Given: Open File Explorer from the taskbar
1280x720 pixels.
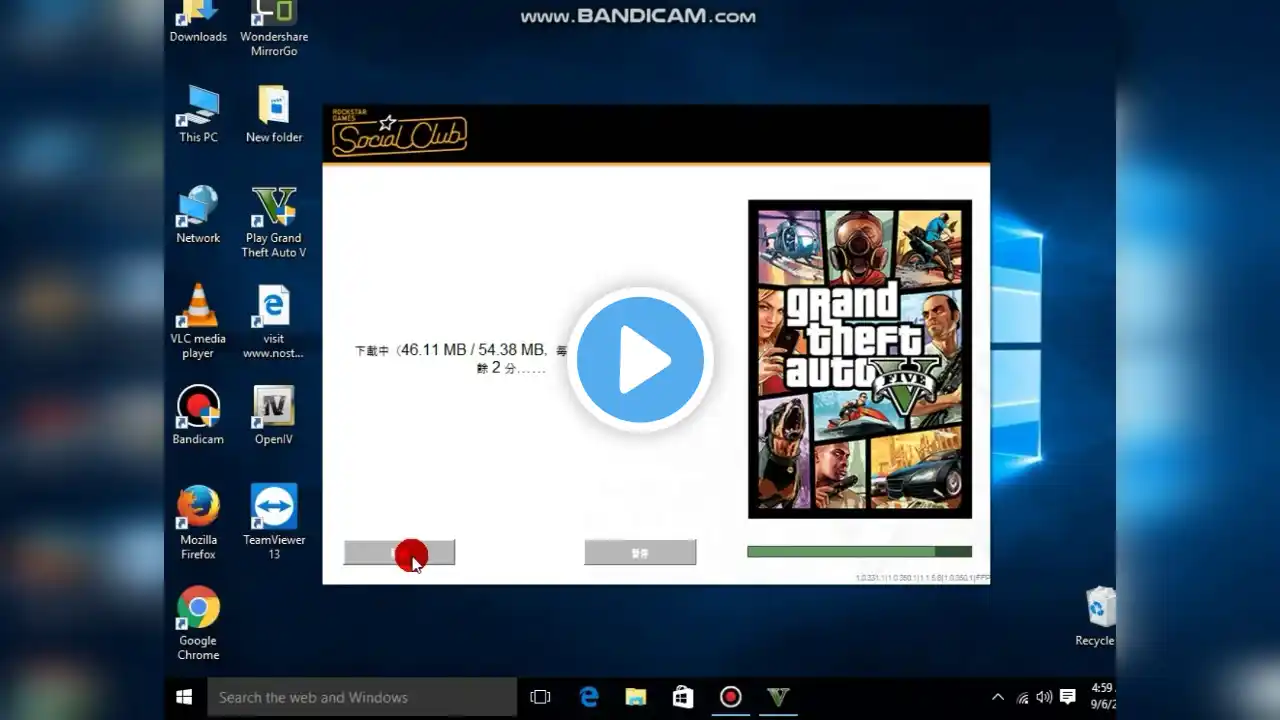Looking at the screenshot, I should pos(636,697).
